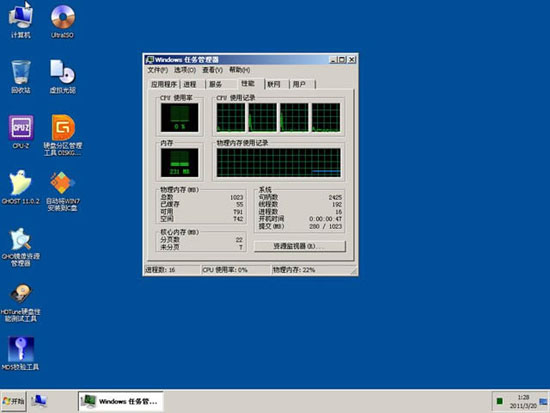Launch the CPU-Z desktop icon
550x413 pixels.
21,132
